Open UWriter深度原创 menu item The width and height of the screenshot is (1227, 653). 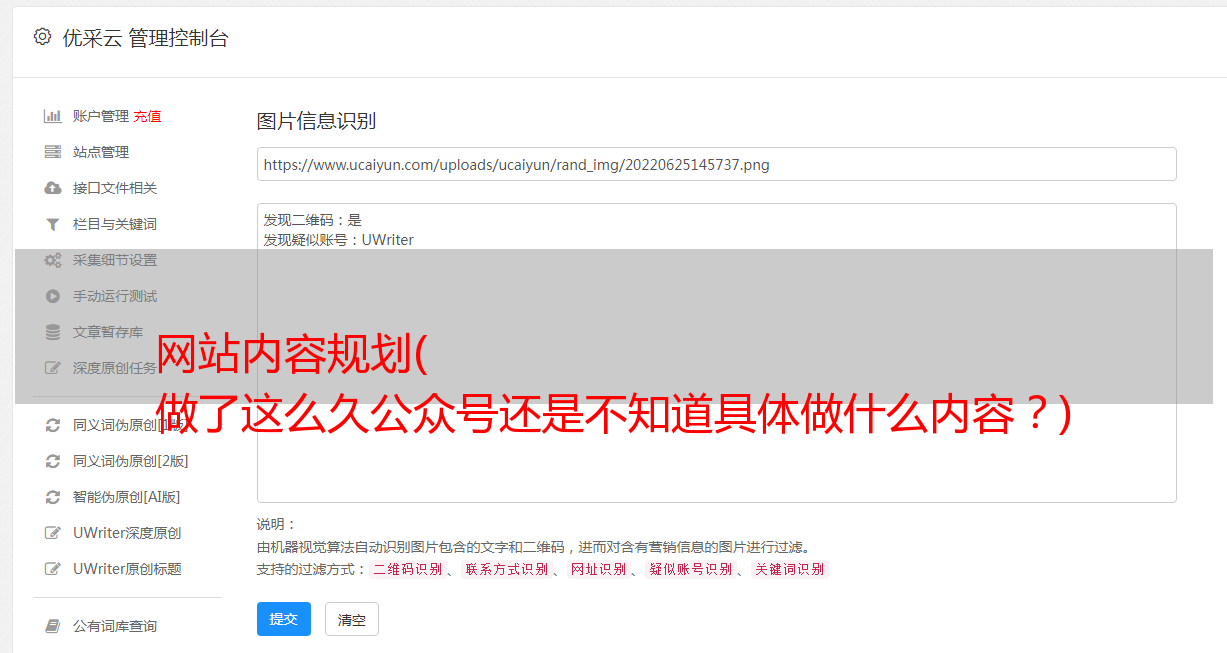point(127,533)
